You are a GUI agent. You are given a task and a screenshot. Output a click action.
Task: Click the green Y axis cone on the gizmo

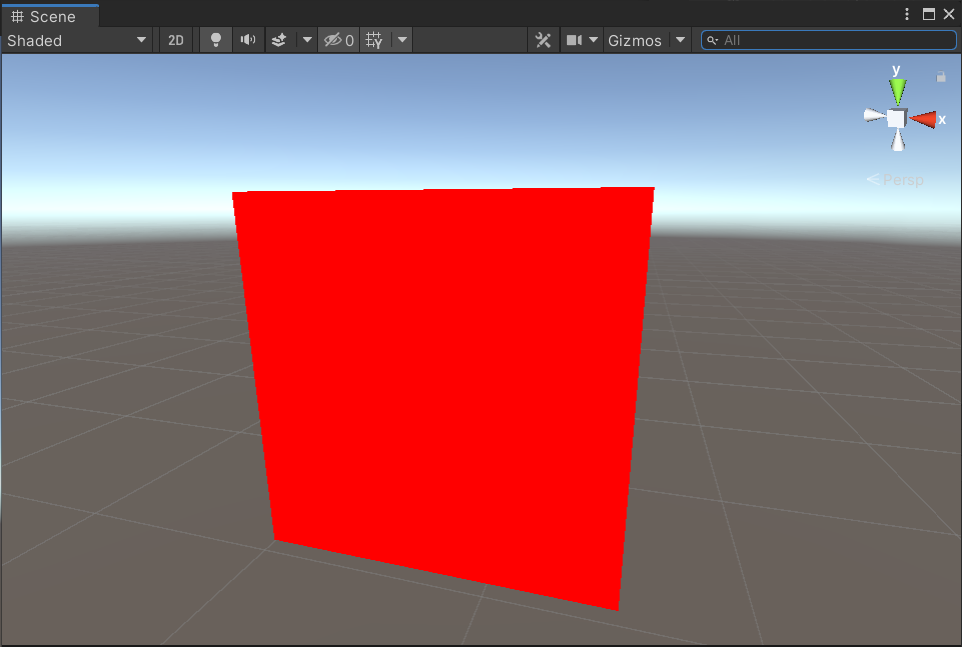tap(897, 90)
